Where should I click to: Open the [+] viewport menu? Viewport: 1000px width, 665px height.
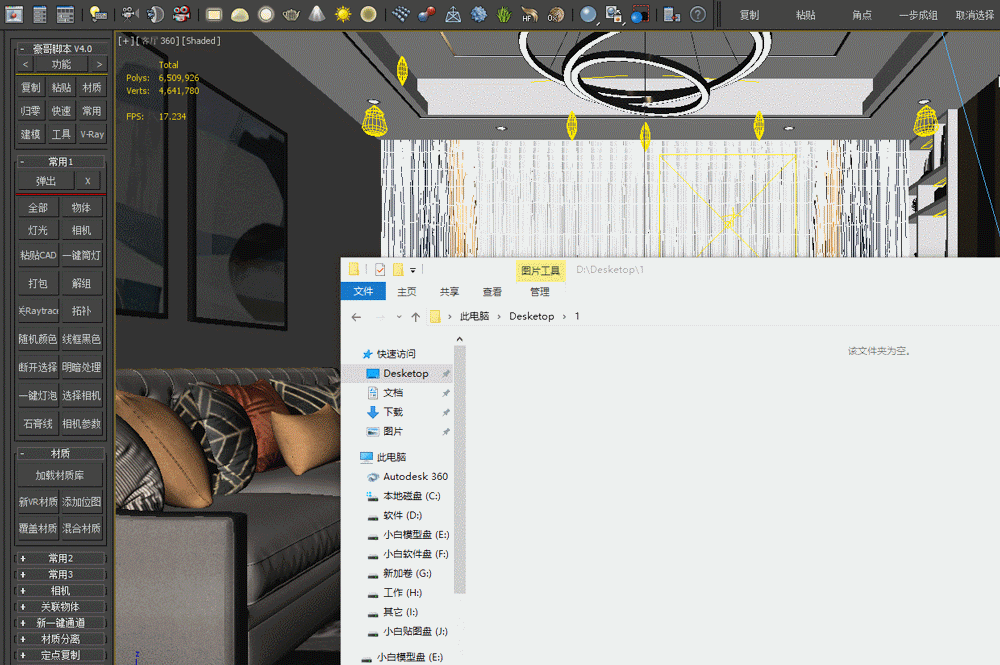126,41
